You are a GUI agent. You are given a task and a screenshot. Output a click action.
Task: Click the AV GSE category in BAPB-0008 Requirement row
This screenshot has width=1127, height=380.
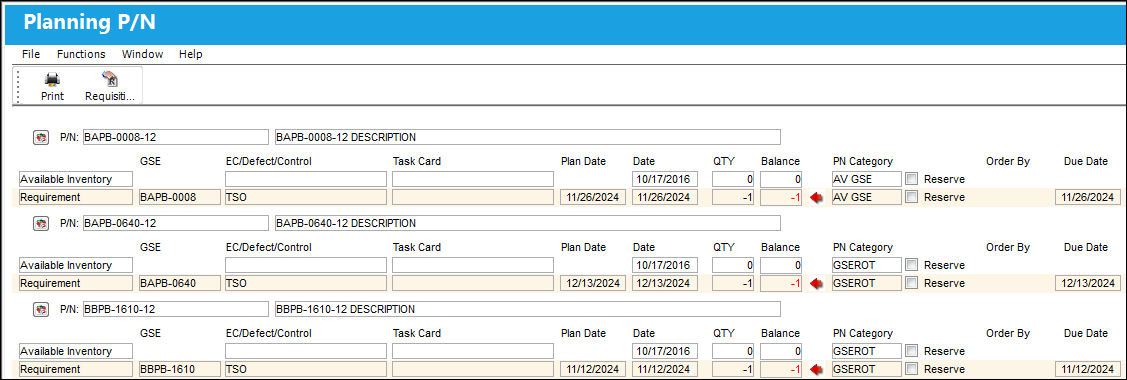pos(867,197)
